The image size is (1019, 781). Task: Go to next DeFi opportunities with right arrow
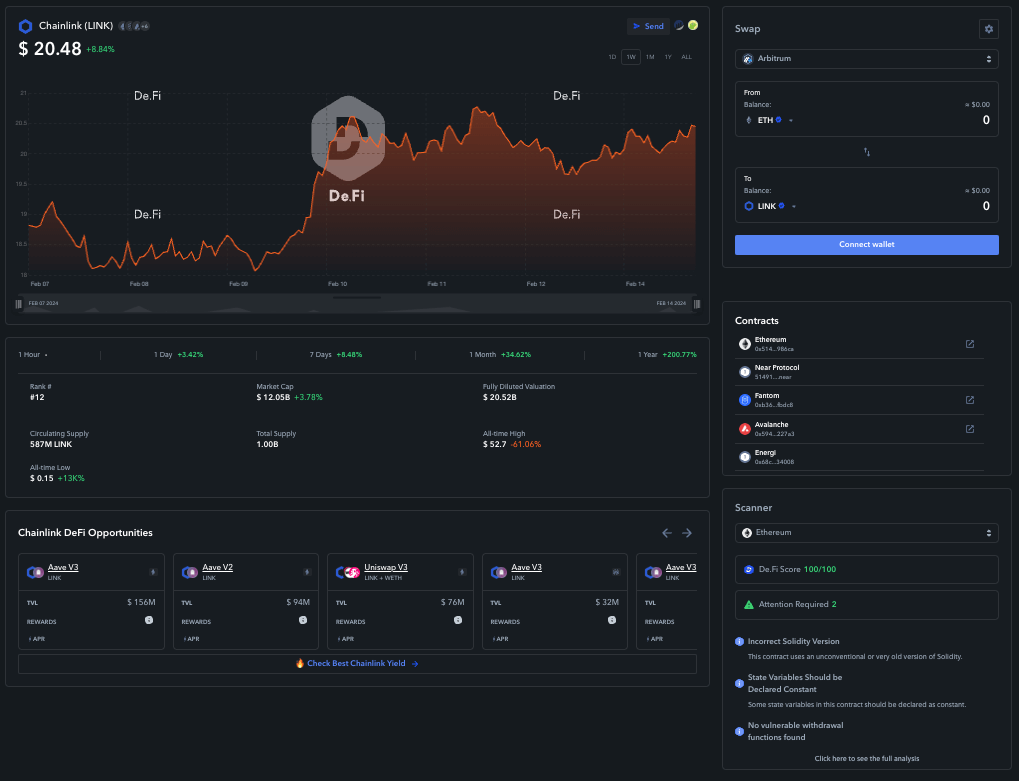[687, 533]
